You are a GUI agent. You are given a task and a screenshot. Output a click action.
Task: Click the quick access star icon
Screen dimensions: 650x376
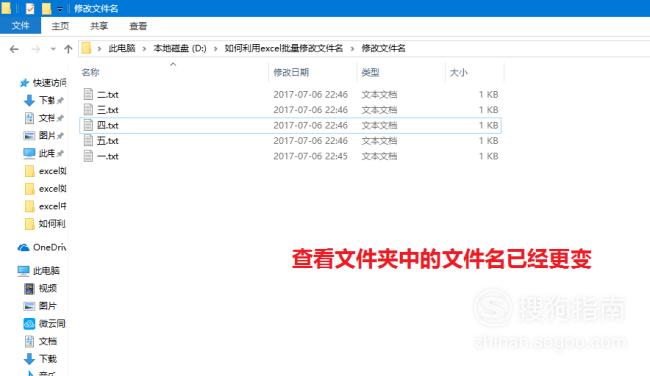pyautogui.click(x=24, y=83)
